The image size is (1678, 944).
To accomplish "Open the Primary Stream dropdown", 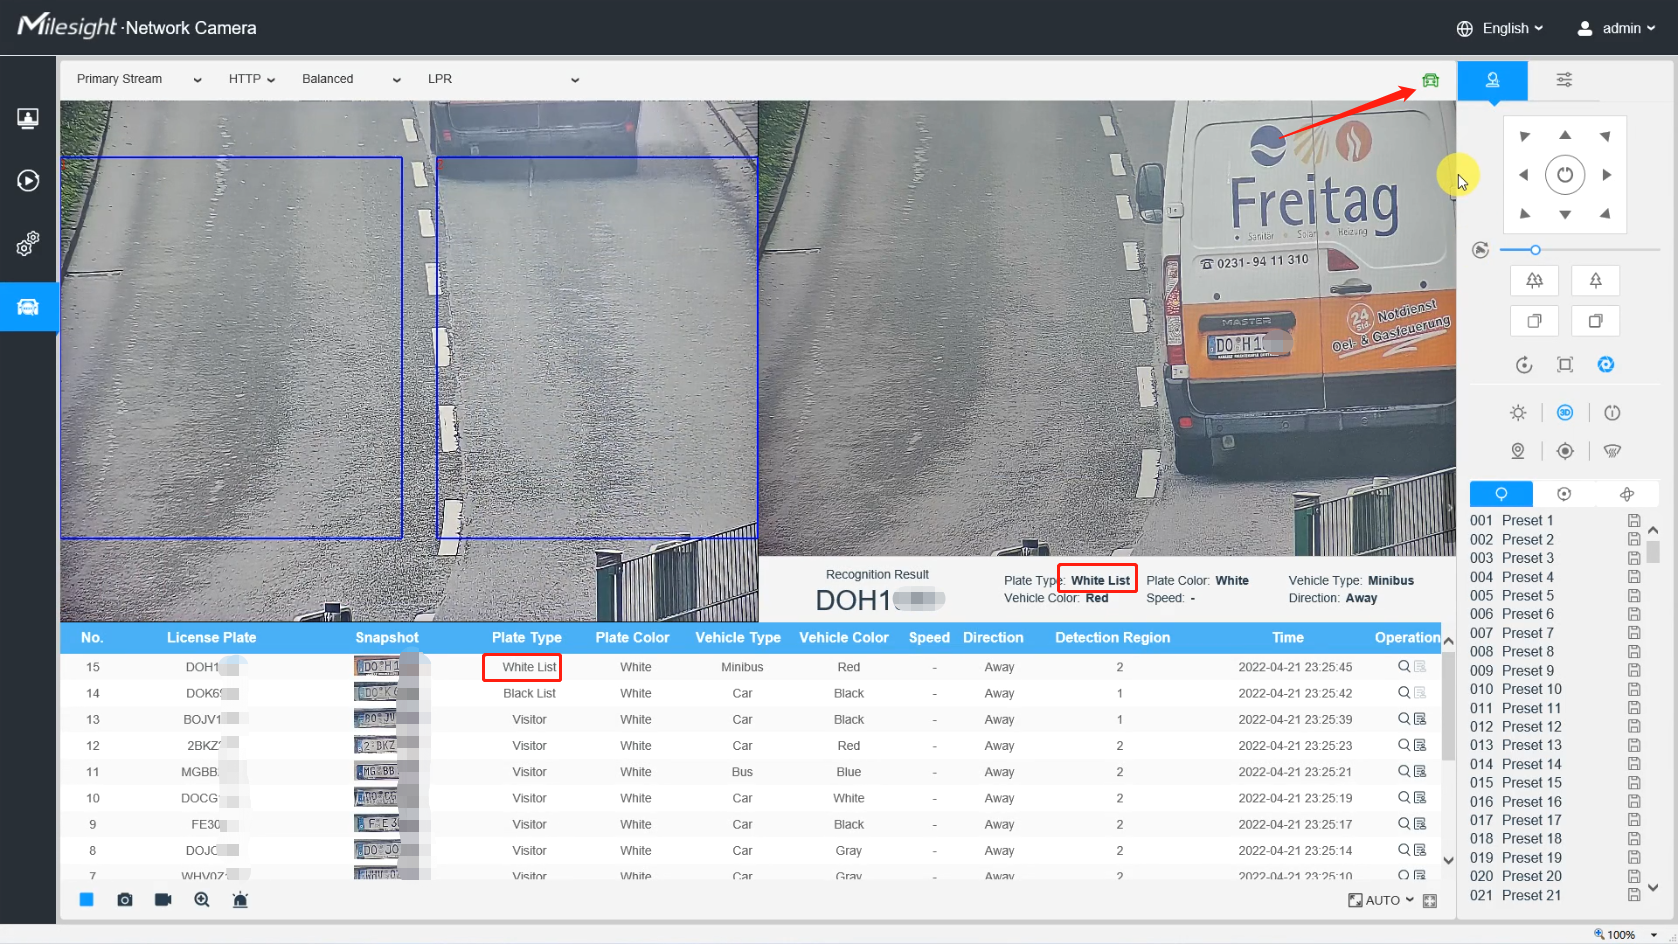I will 138,79.
